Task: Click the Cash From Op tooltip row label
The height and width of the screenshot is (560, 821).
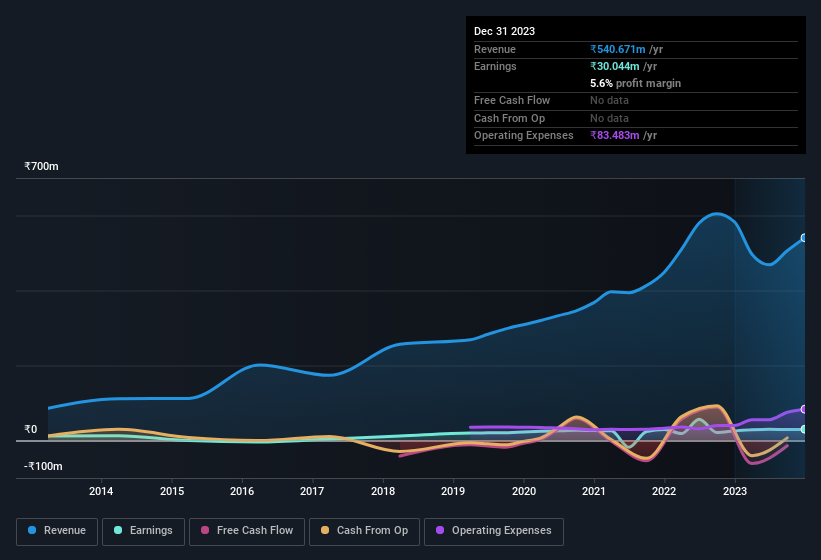Action: point(509,118)
